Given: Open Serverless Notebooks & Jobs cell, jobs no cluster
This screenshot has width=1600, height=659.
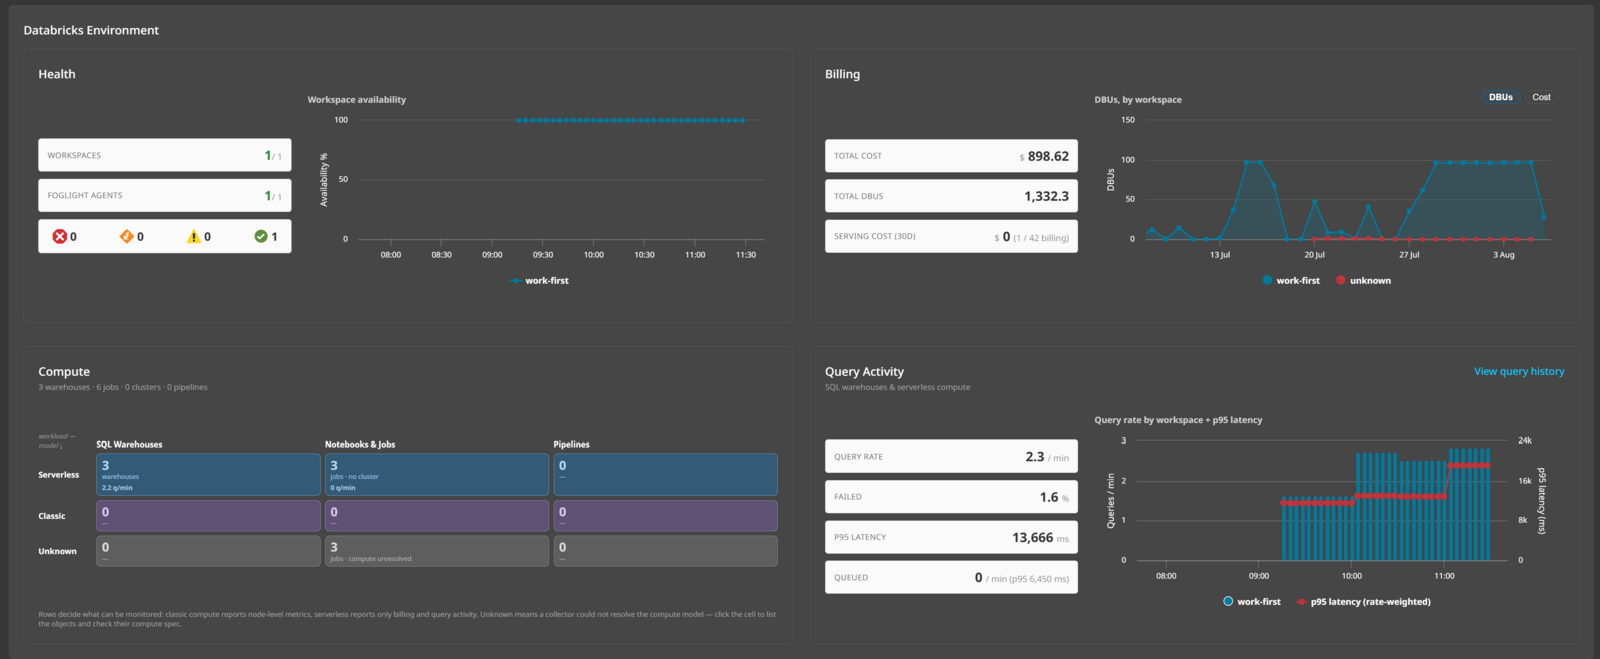Looking at the screenshot, I should point(437,475).
